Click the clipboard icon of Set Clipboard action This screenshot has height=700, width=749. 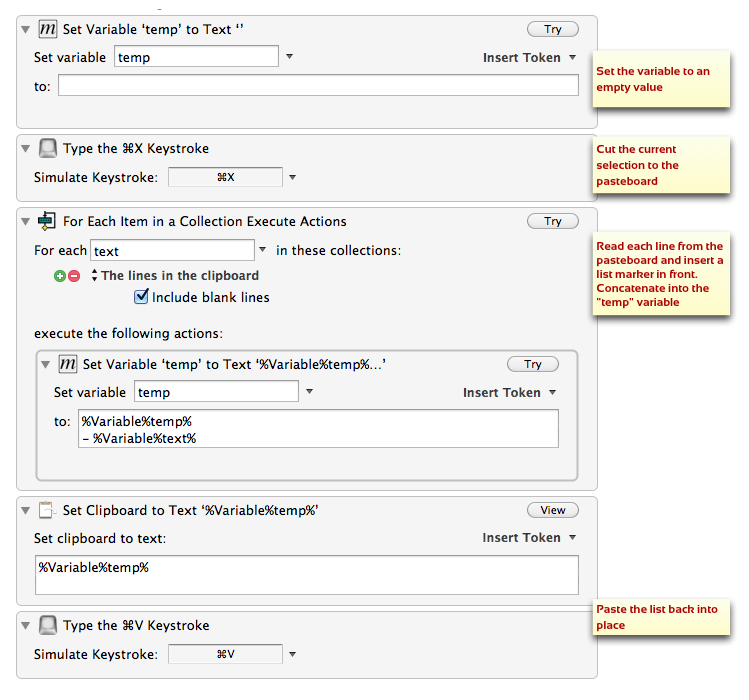click(x=47, y=510)
